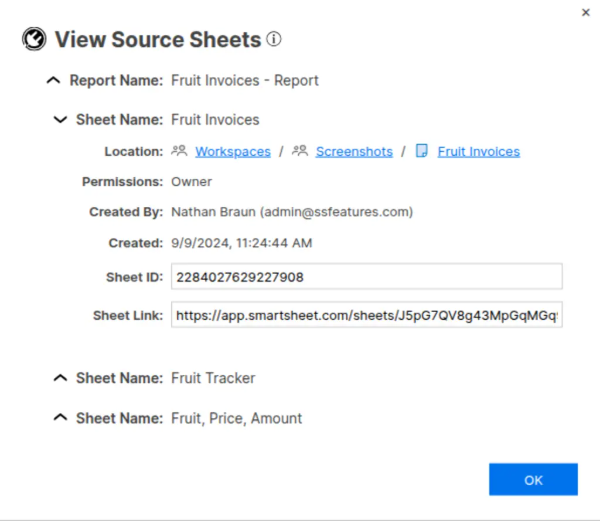Click the '9/9/2024, 11:24:44 AM' created date

coord(241,243)
